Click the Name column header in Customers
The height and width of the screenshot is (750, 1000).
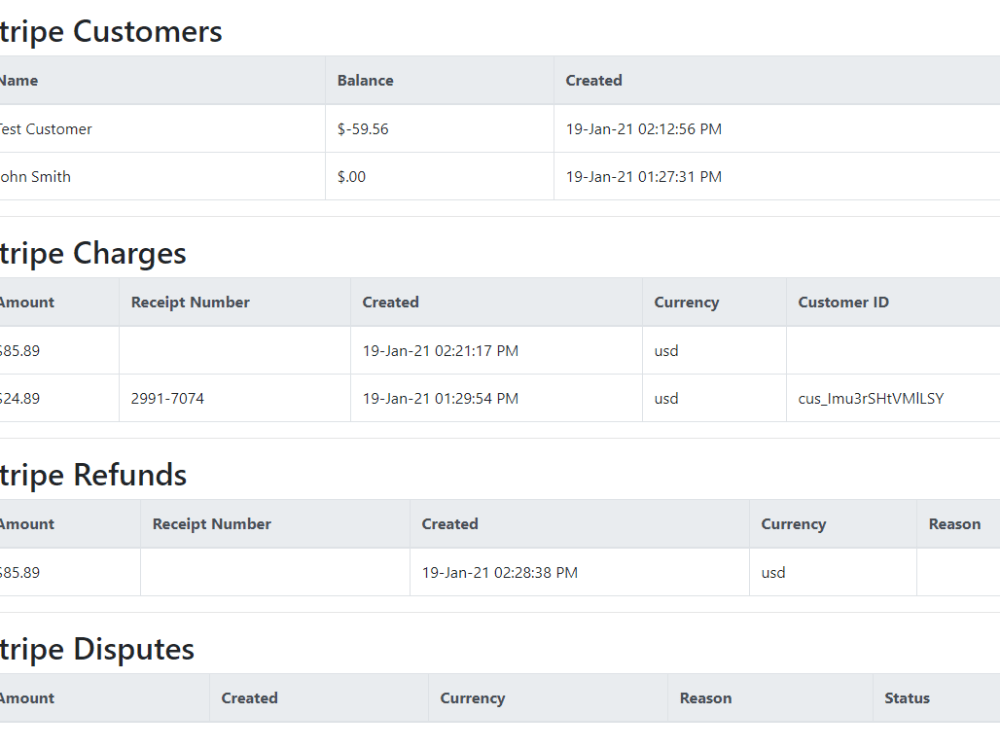(x=18, y=81)
